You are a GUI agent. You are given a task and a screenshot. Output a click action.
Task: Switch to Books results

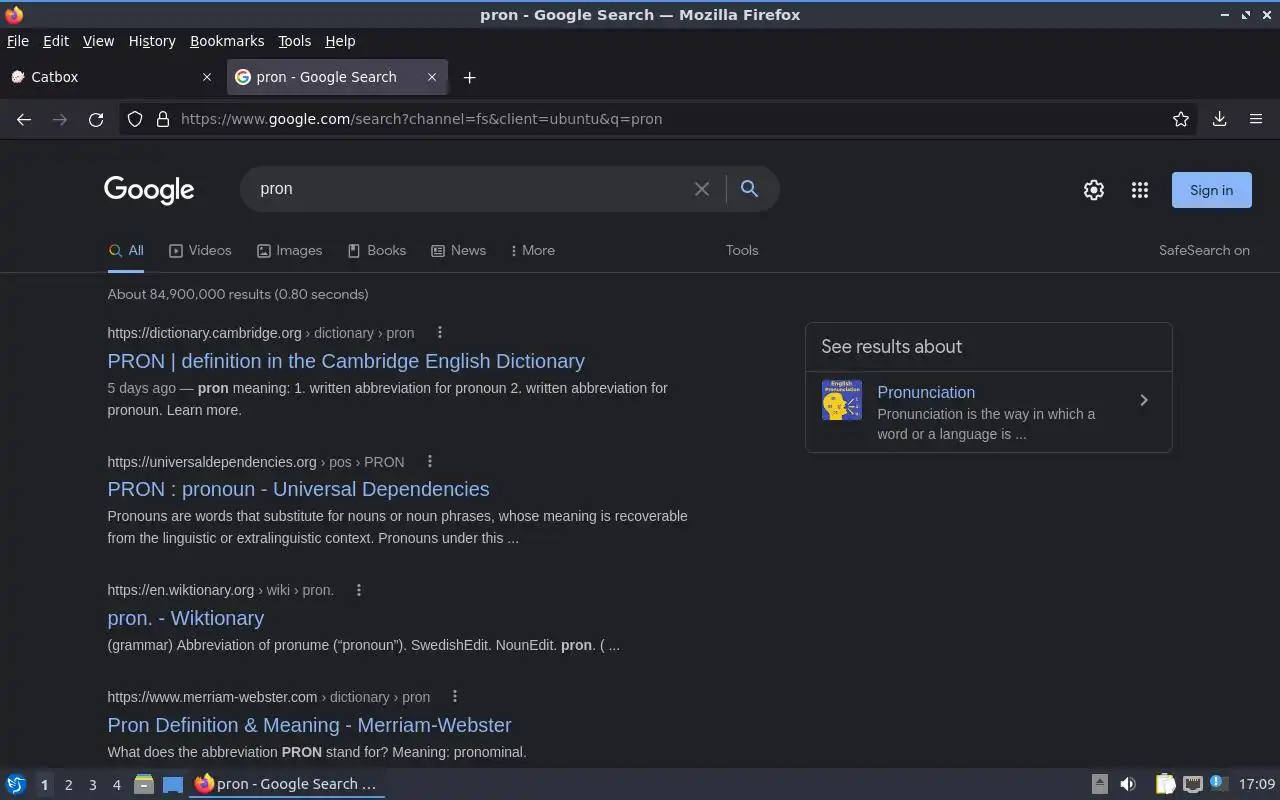[376, 251]
